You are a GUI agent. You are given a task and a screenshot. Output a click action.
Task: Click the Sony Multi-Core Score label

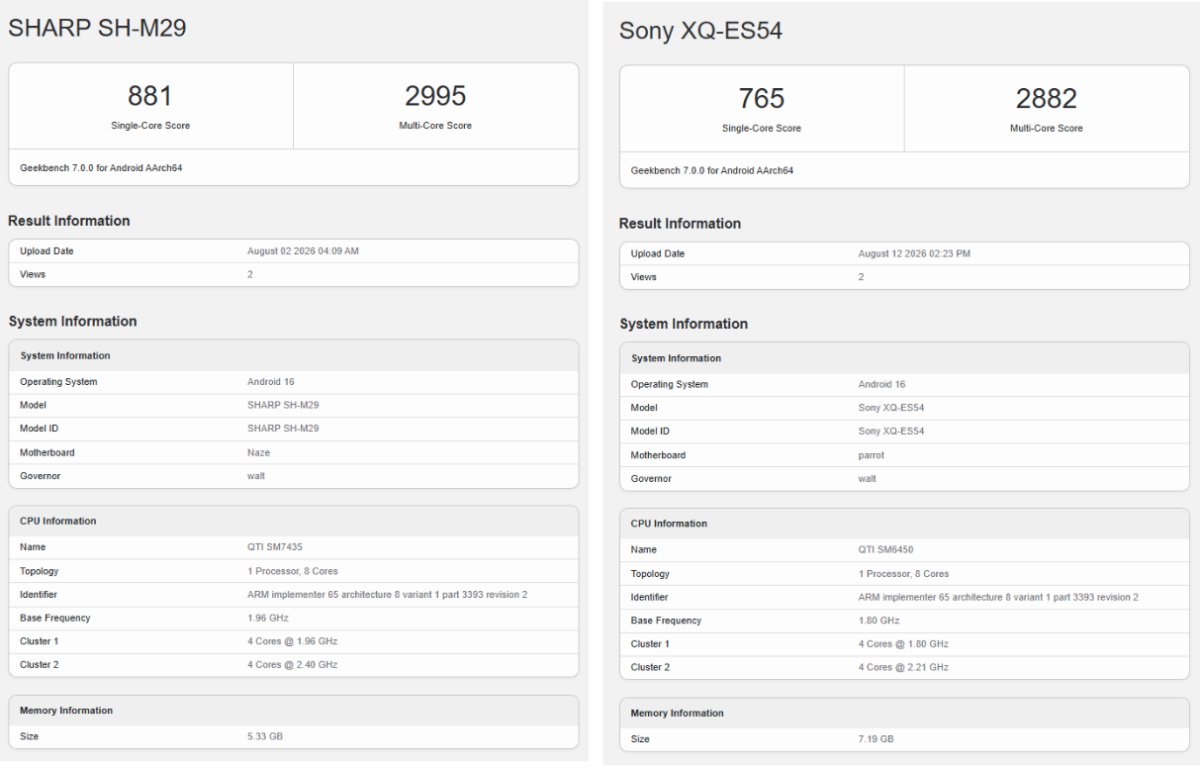point(1046,128)
